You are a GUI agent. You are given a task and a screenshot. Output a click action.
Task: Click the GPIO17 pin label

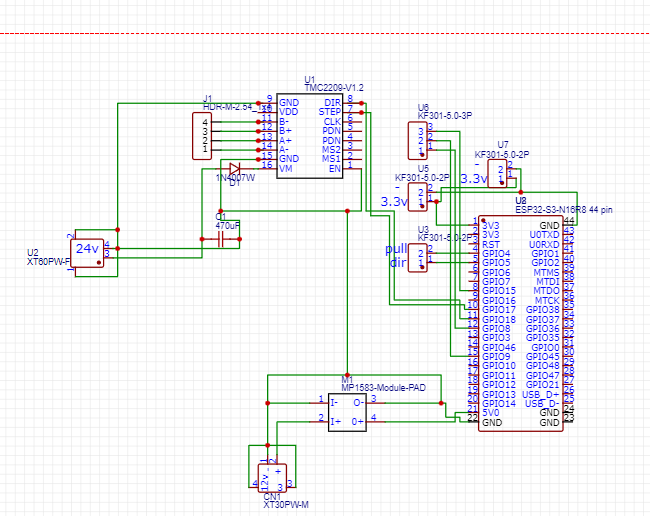point(499,310)
